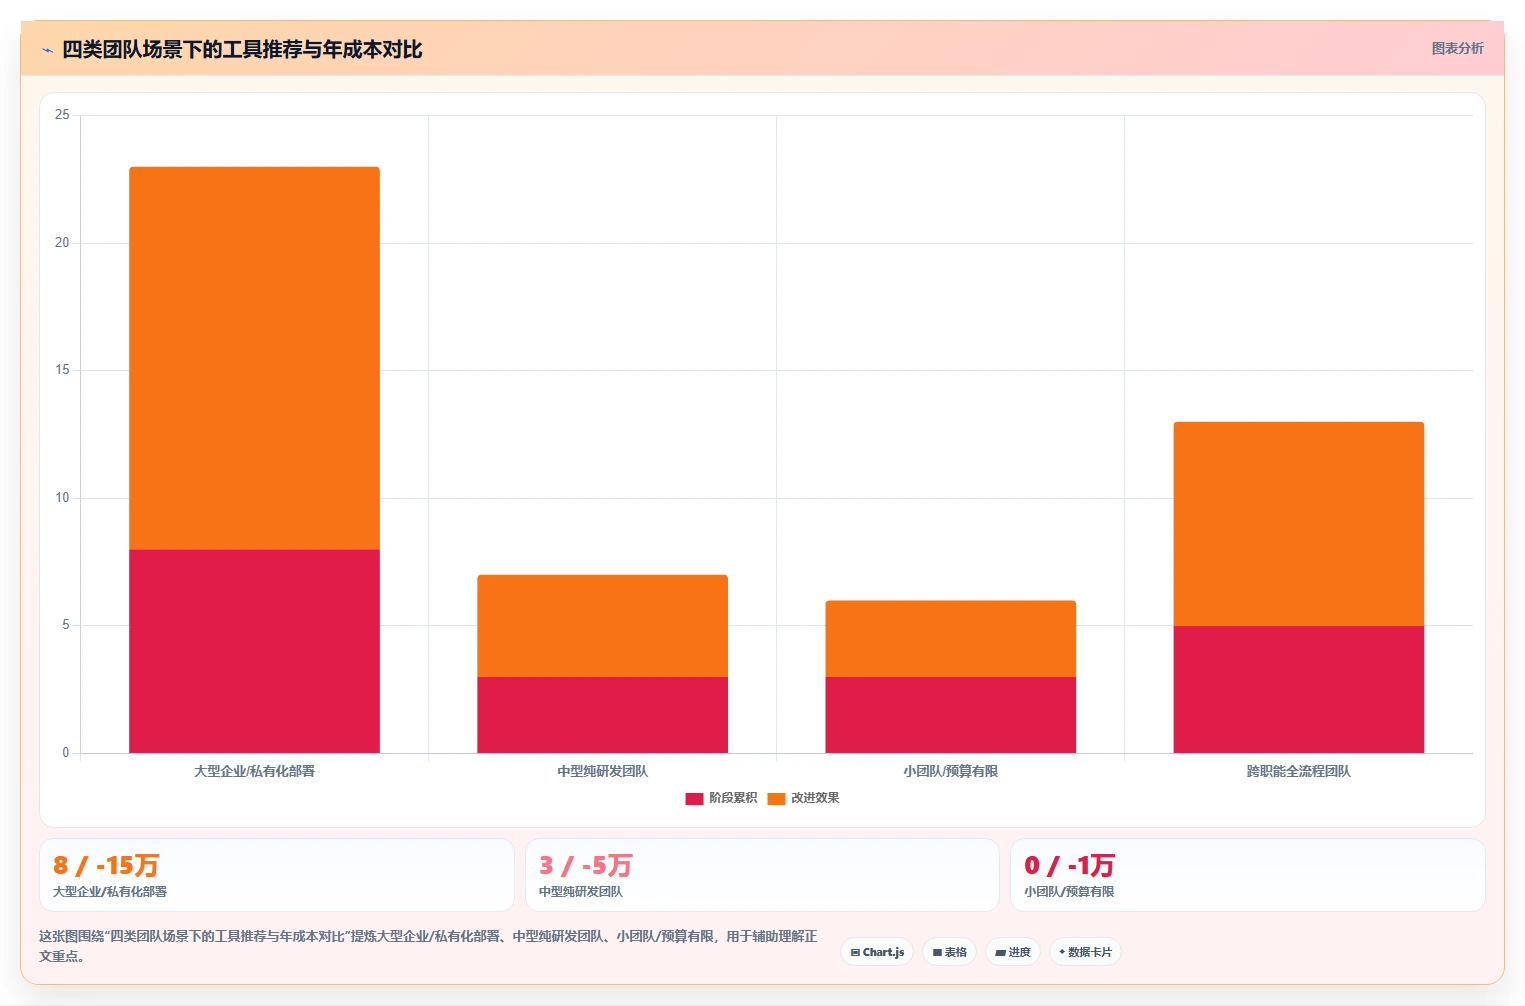1525x1006 pixels.
Task: Click the y-axis value 25
Action: point(62,115)
